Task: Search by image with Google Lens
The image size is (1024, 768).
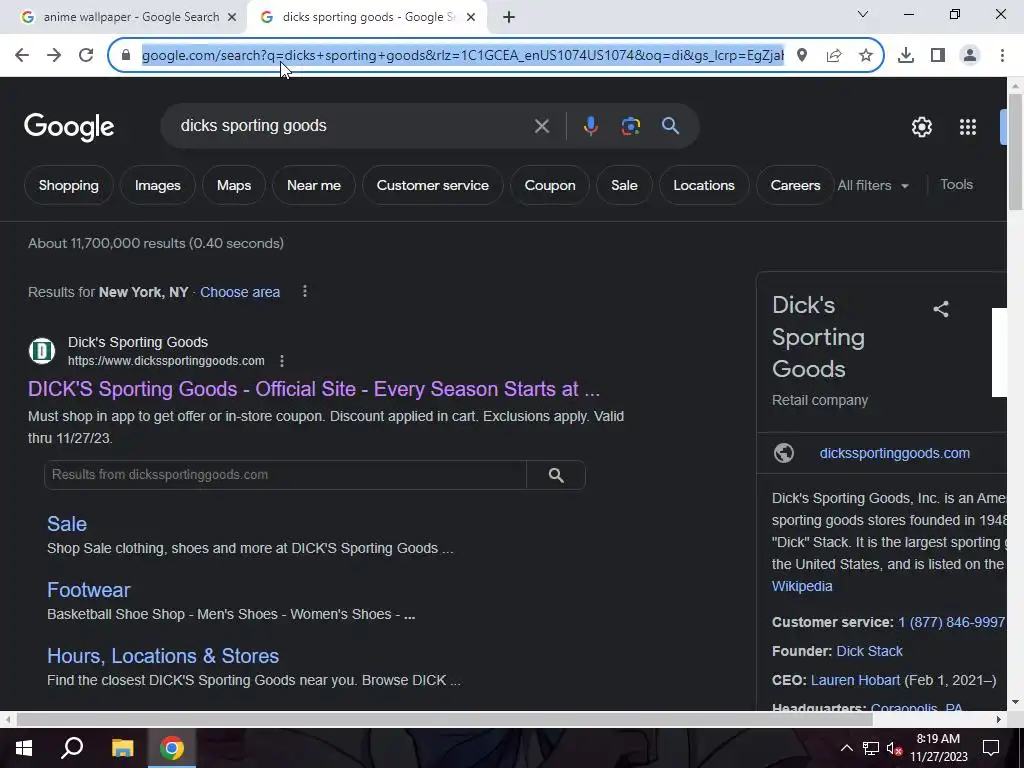Action: (631, 126)
